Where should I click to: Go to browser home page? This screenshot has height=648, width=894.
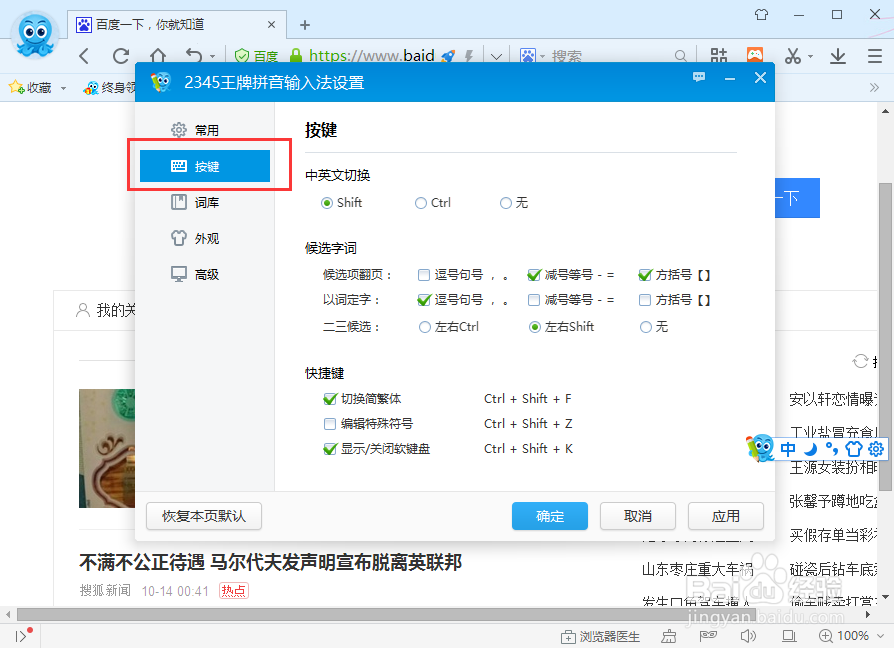click(x=158, y=56)
